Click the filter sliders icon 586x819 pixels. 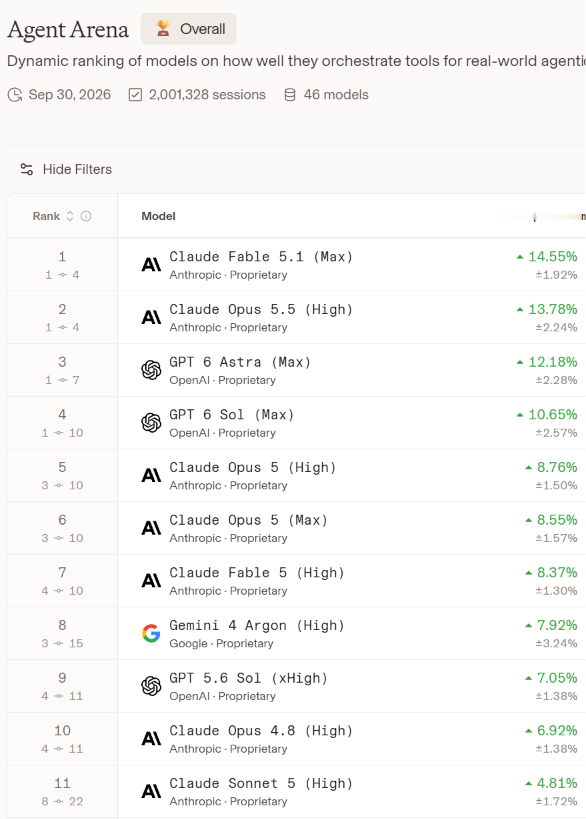pyautogui.click(x=27, y=169)
